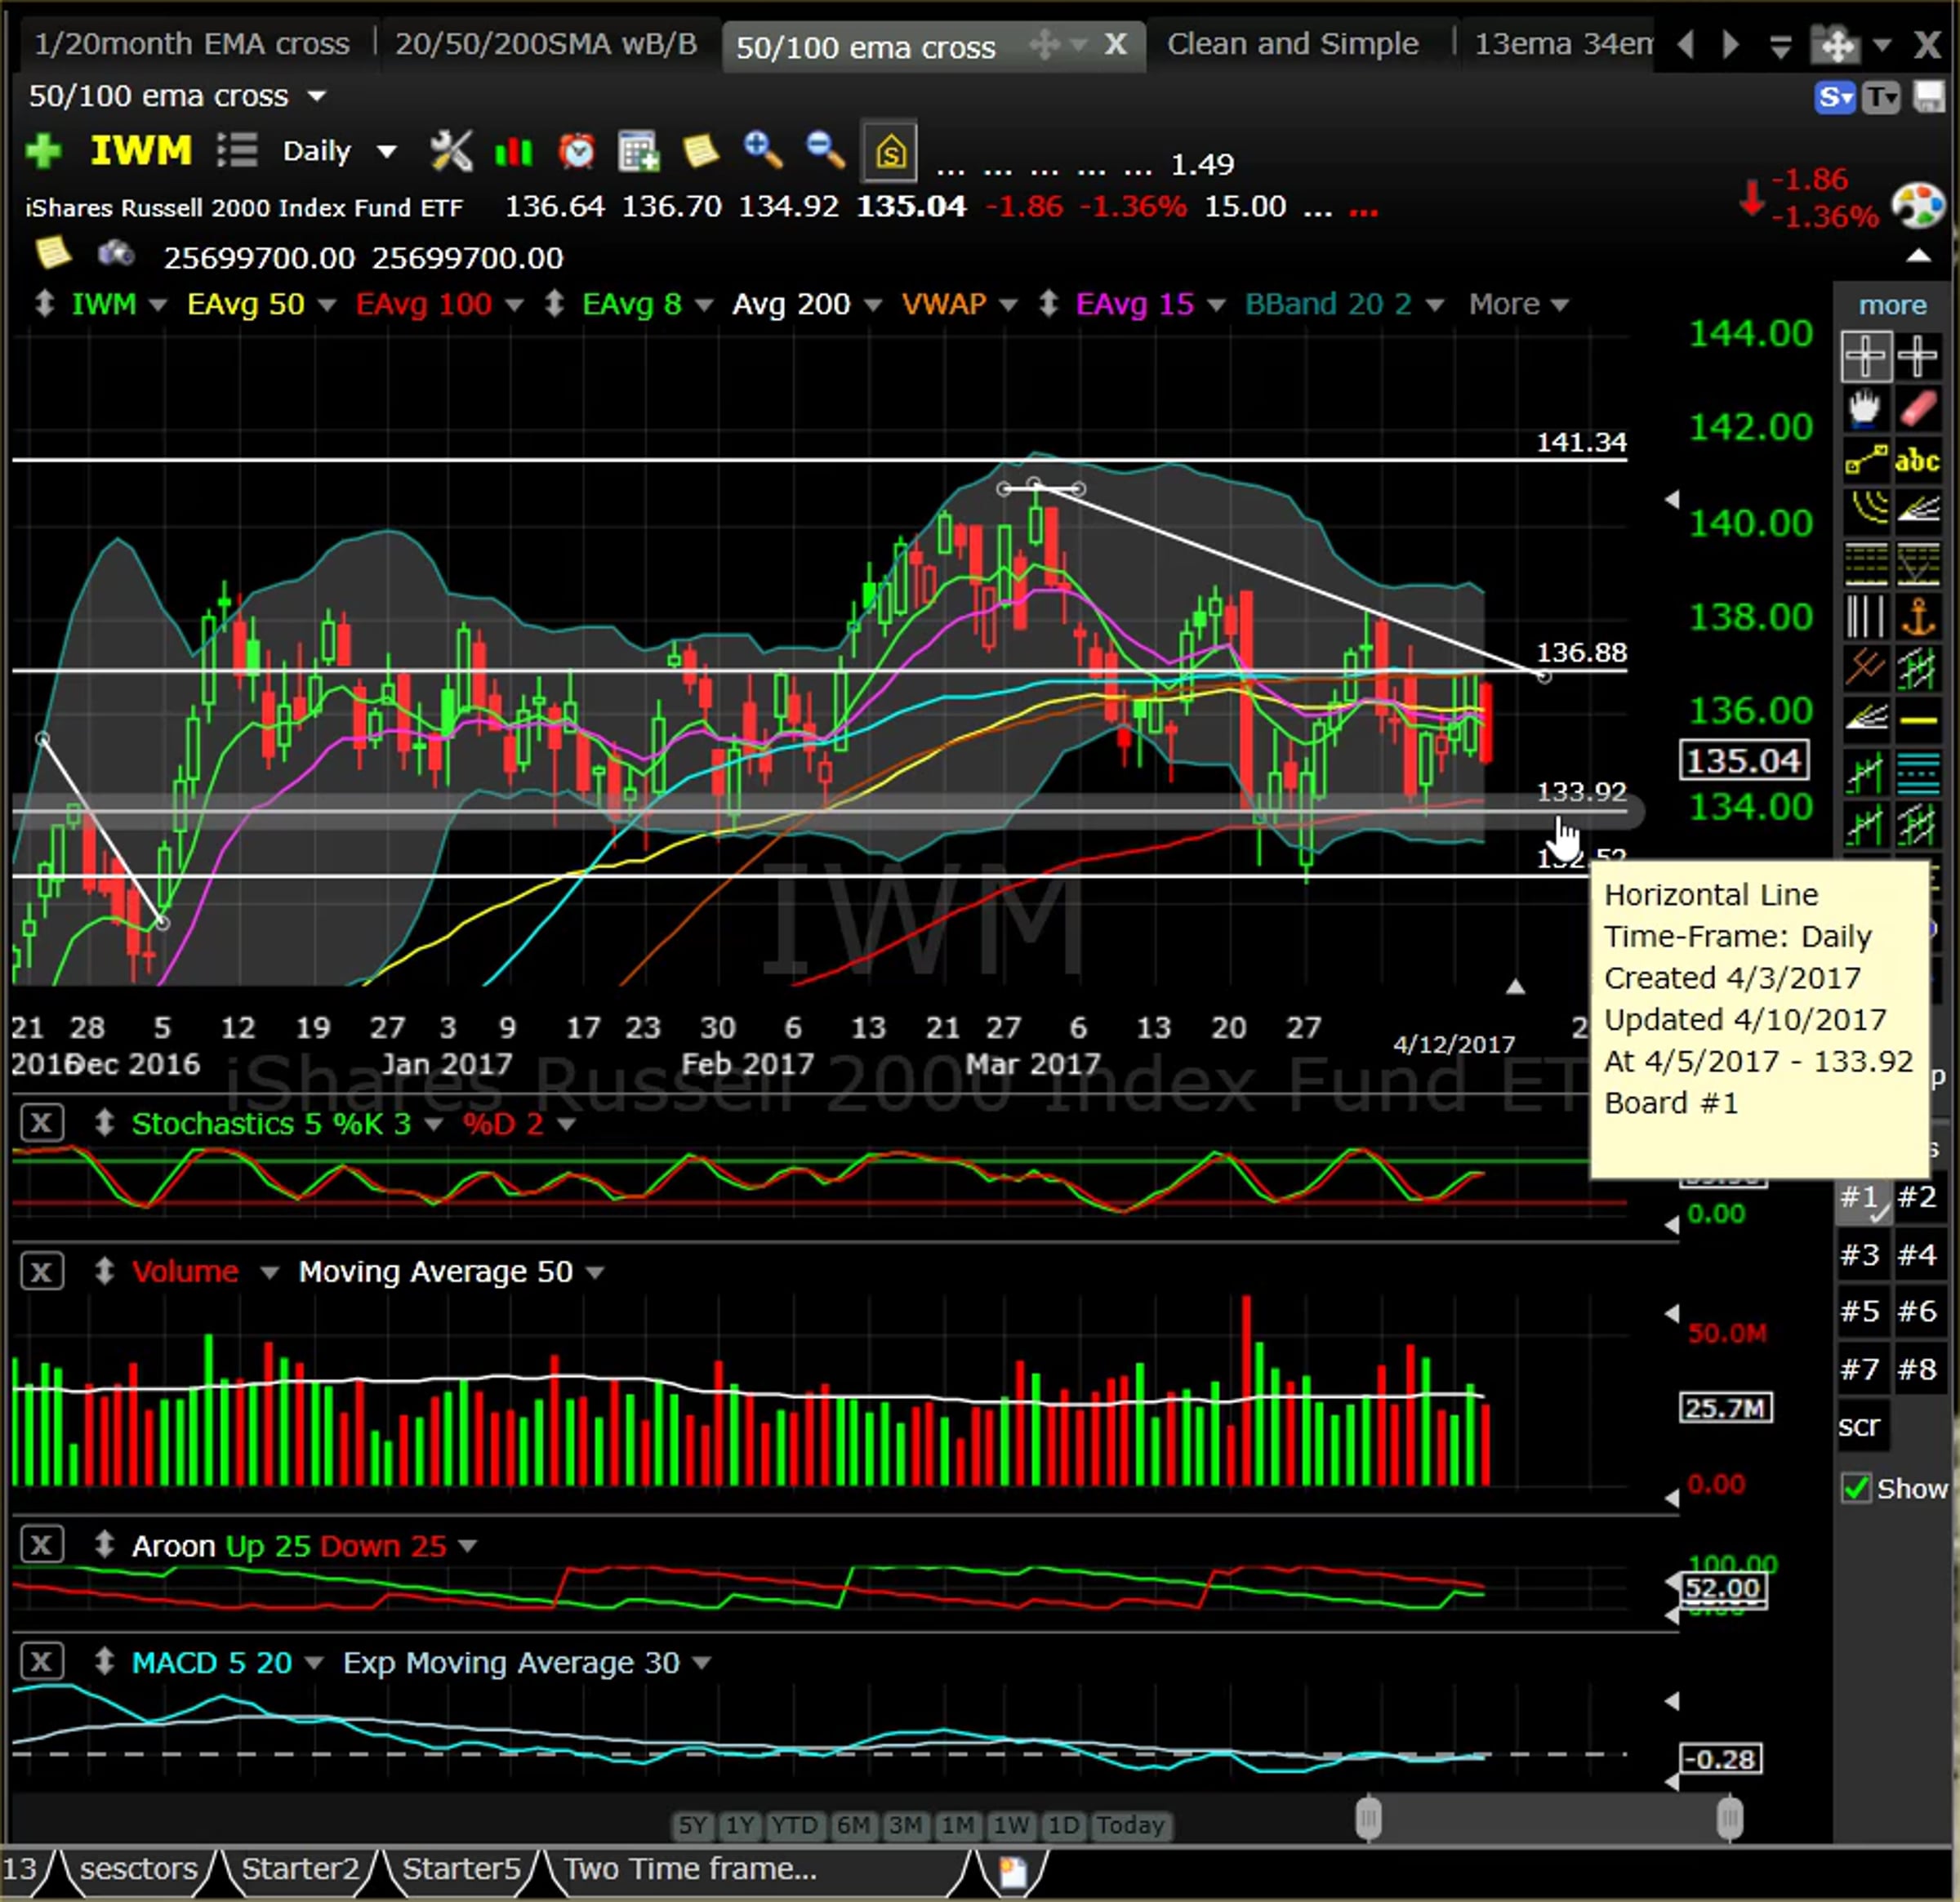Image resolution: width=1960 pixels, height=1902 pixels.
Task: Switch to the 1/20month EMA cross tab
Action: pyautogui.click(x=192, y=44)
